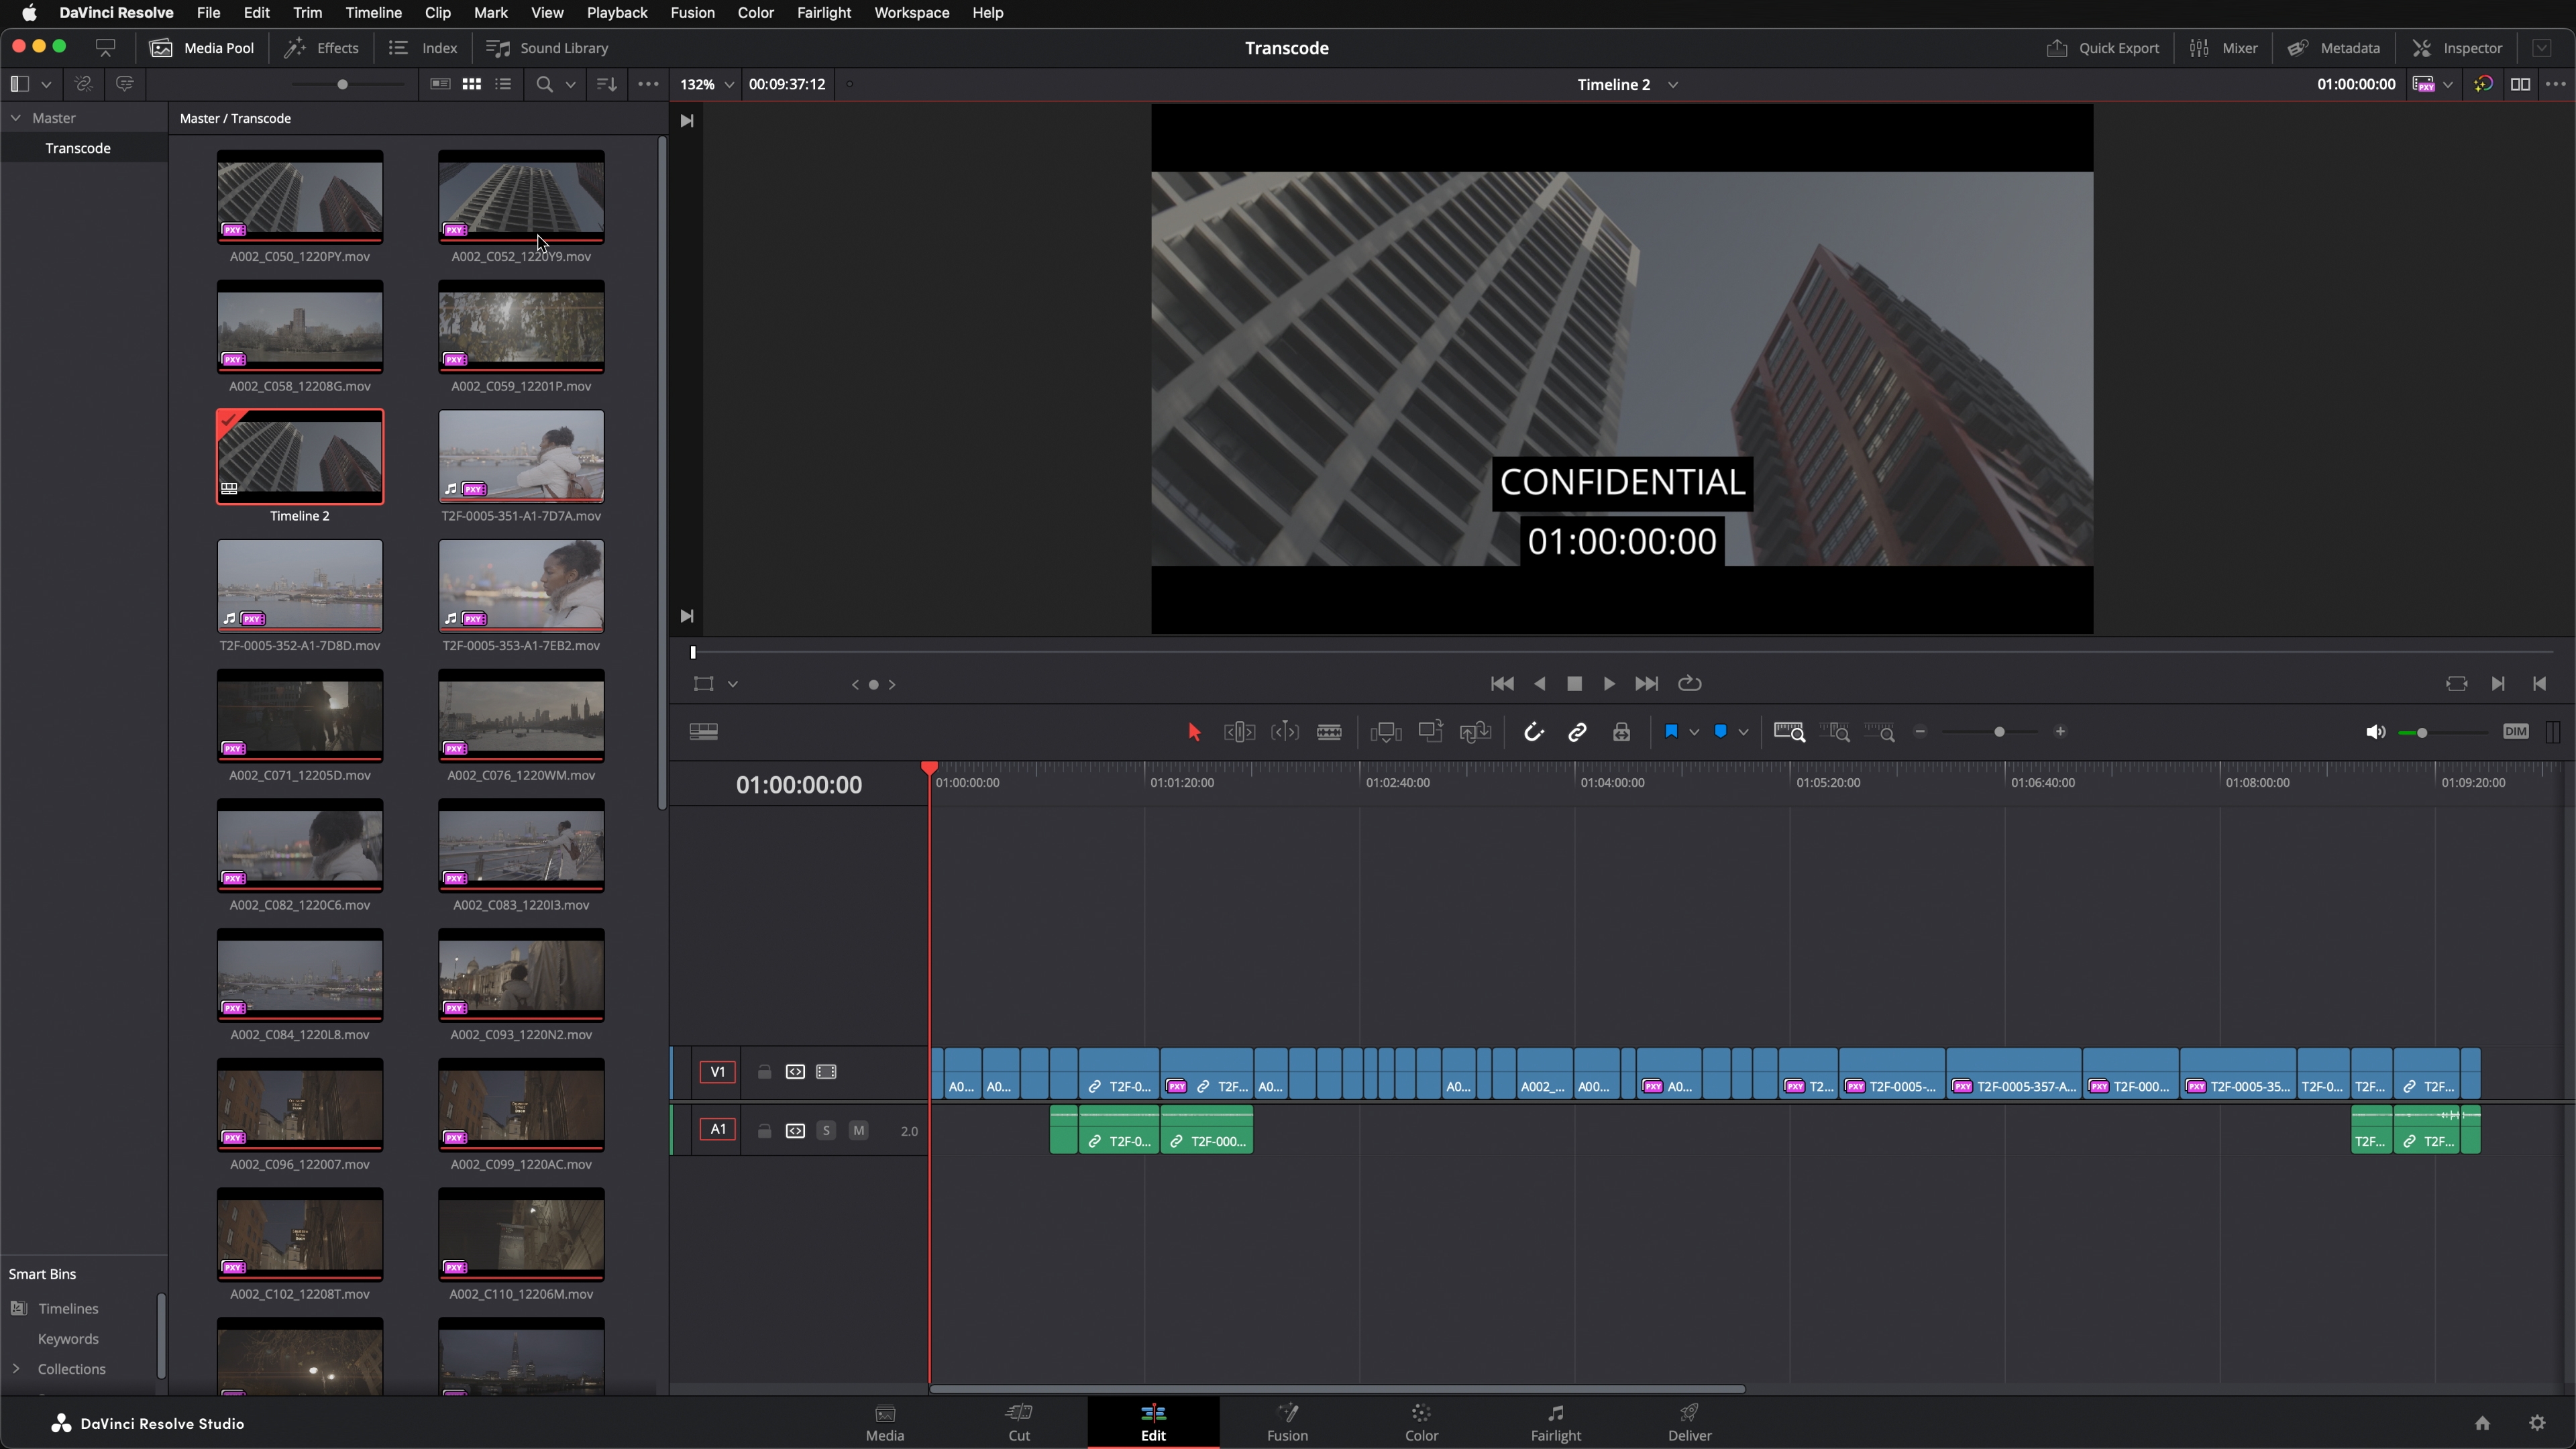The height and width of the screenshot is (1449, 2576).
Task: Collapse the Master bin in the media pool
Action: pyautogui.click(x=16, y=117)
